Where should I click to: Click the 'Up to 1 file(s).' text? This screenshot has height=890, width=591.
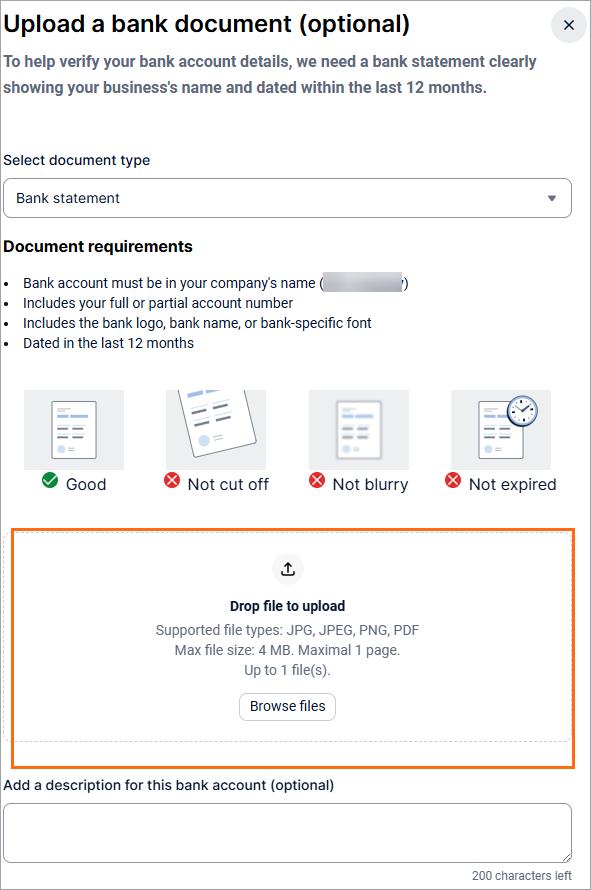[287, 670]
